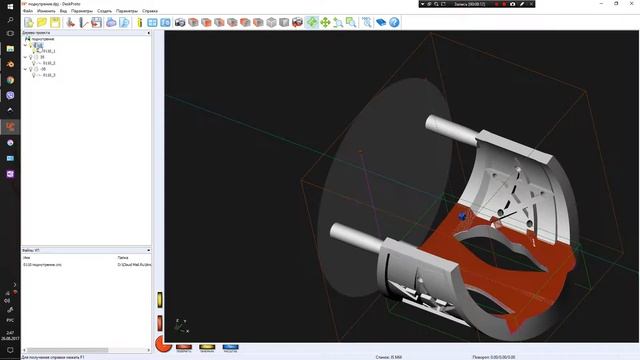Click the РУС language indicator
The image size is (640, 360).
click(x=10, y=320)
